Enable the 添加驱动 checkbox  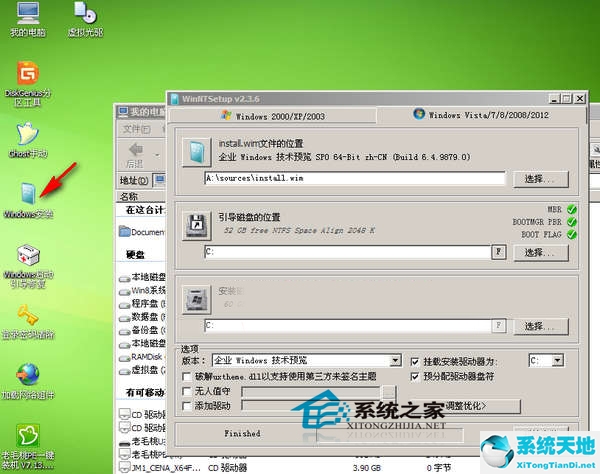click(187, 406)
